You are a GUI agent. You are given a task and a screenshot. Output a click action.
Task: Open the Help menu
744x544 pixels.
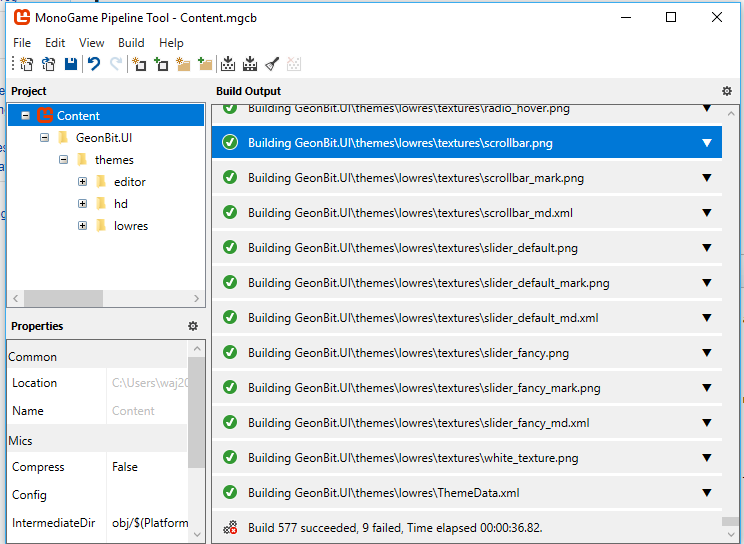pos(171,43)
